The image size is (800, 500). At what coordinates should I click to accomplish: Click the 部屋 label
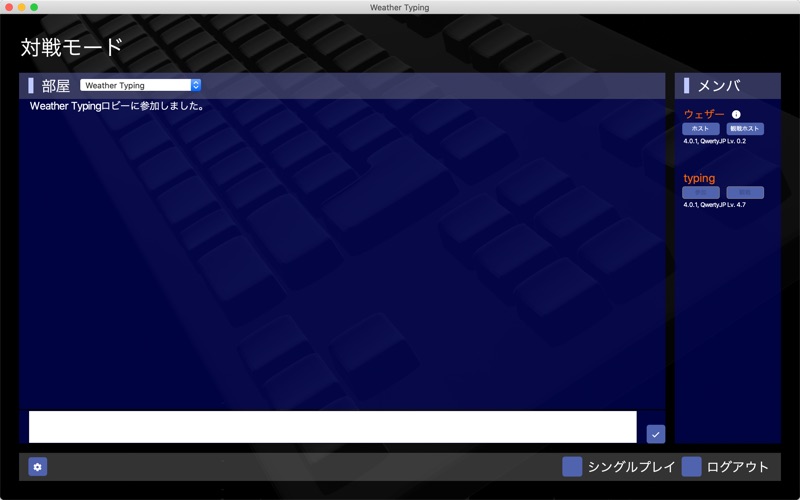56,86
